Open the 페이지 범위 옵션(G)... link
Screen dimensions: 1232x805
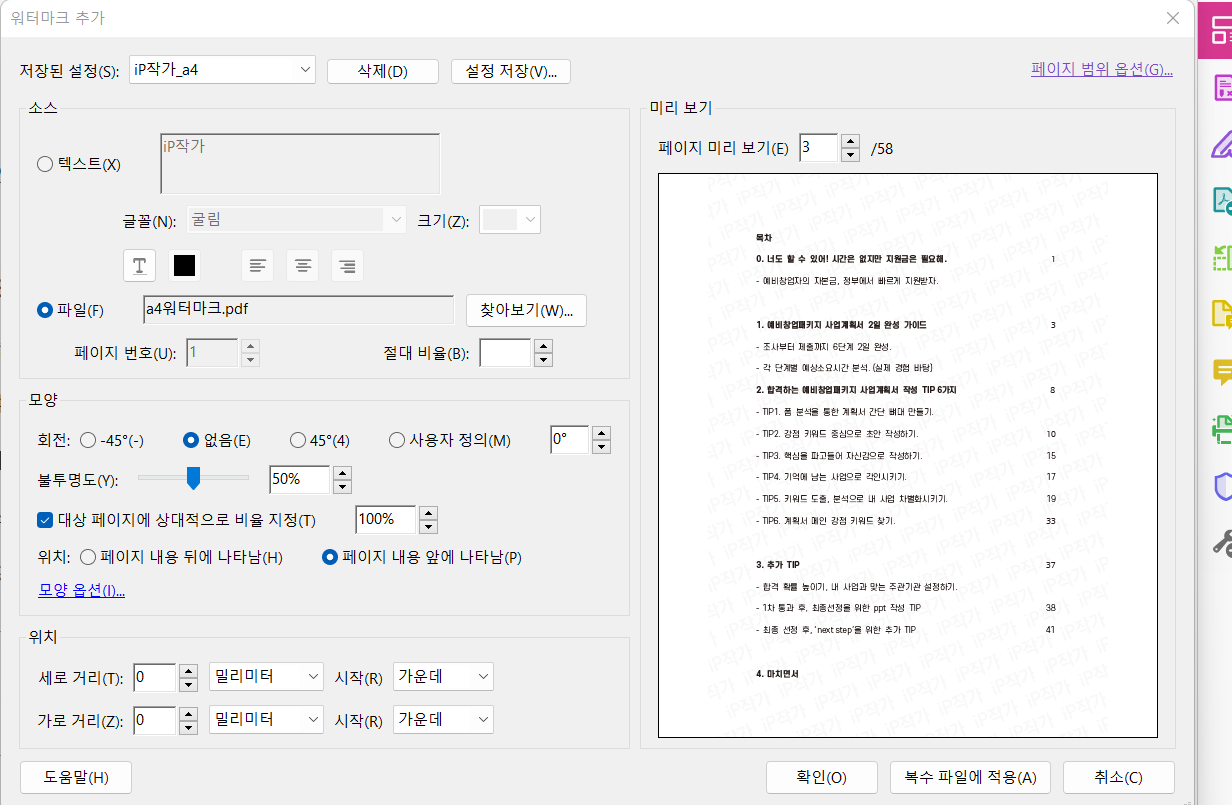tap(1102, 70)
